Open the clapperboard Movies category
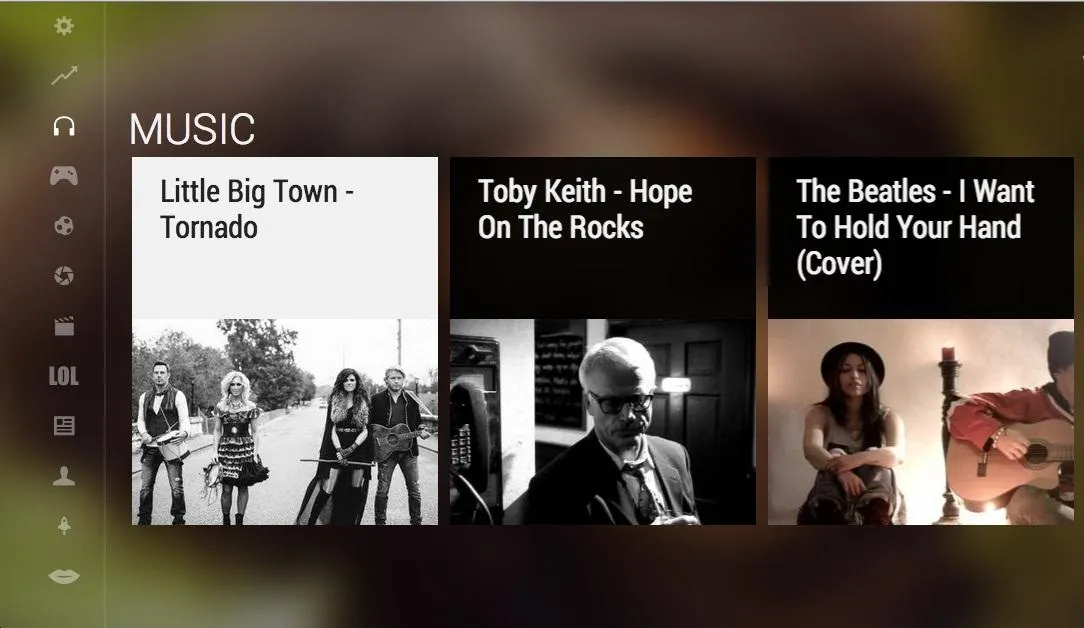Image resolution: width=1084 pixels, height=628 pixels. (64, 326)
